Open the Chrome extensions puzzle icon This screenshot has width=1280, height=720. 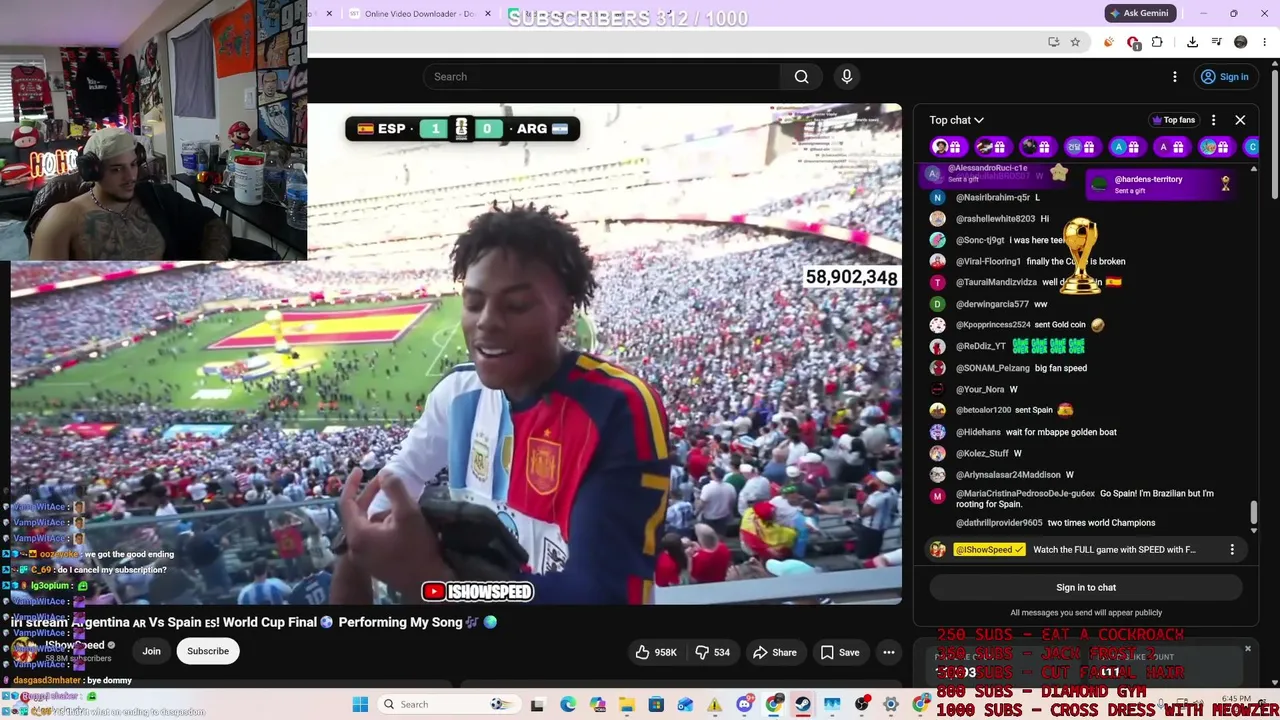(x=1157, y=42)
